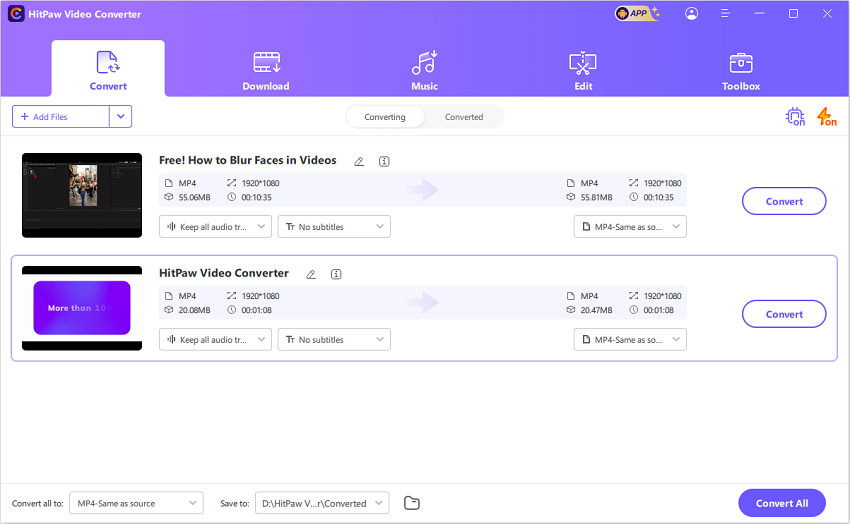Open output format dropdown for HitPaw Video Converter file

point(630,339)
